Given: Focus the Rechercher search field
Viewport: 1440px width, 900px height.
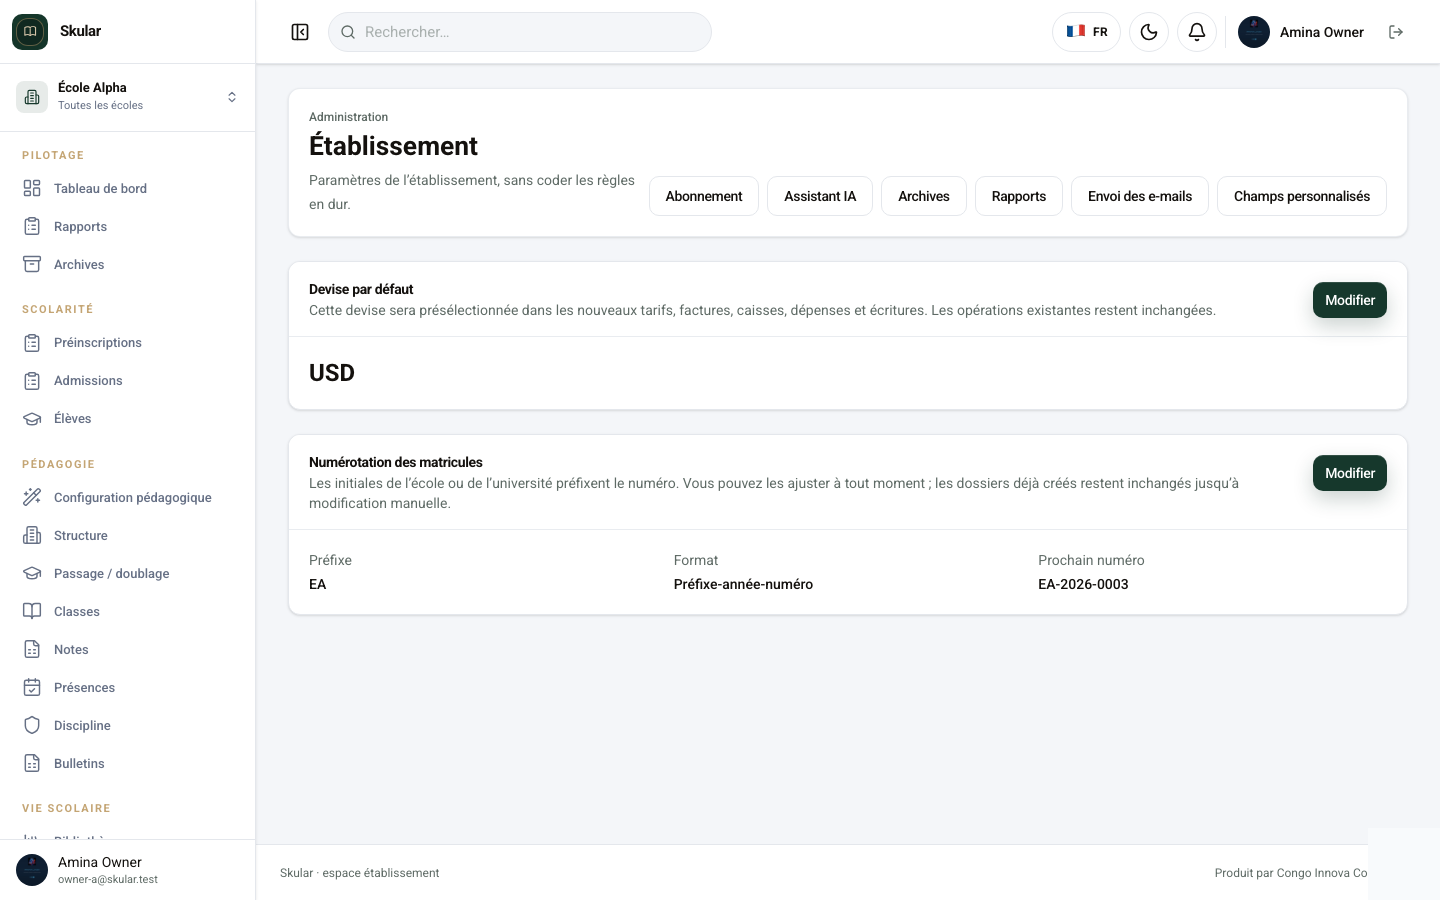Looking at the screenshot, I should 520,32.
